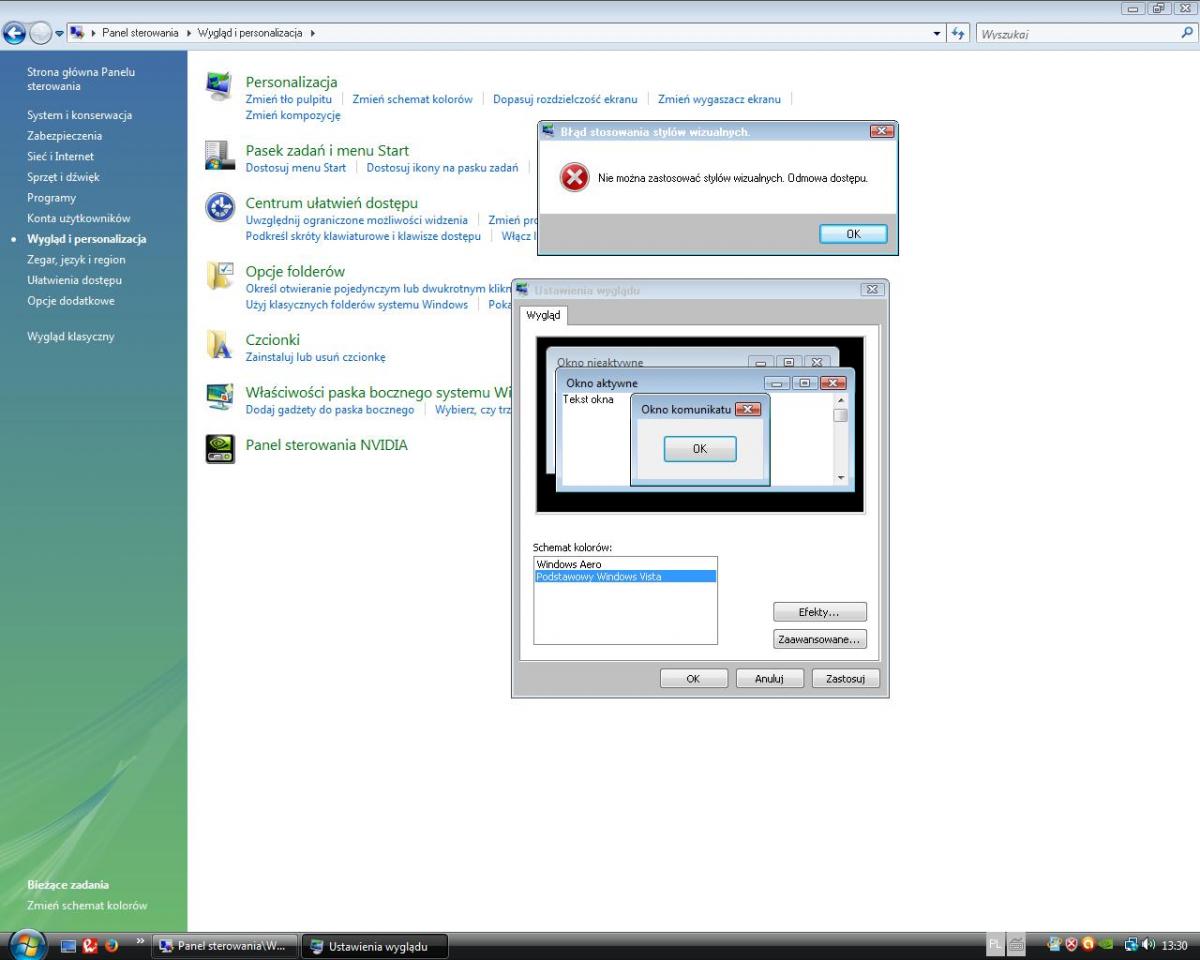1200x960 pixels.
Task: Click the Zmień tło pulpitu link
Action: pyautogui.click(x=289, y=99)
